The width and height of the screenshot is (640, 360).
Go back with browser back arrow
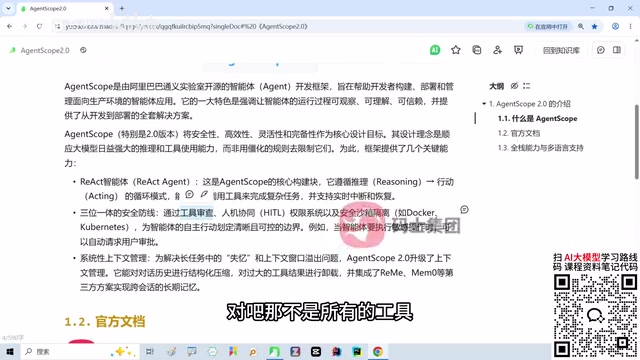pos(9,27)
